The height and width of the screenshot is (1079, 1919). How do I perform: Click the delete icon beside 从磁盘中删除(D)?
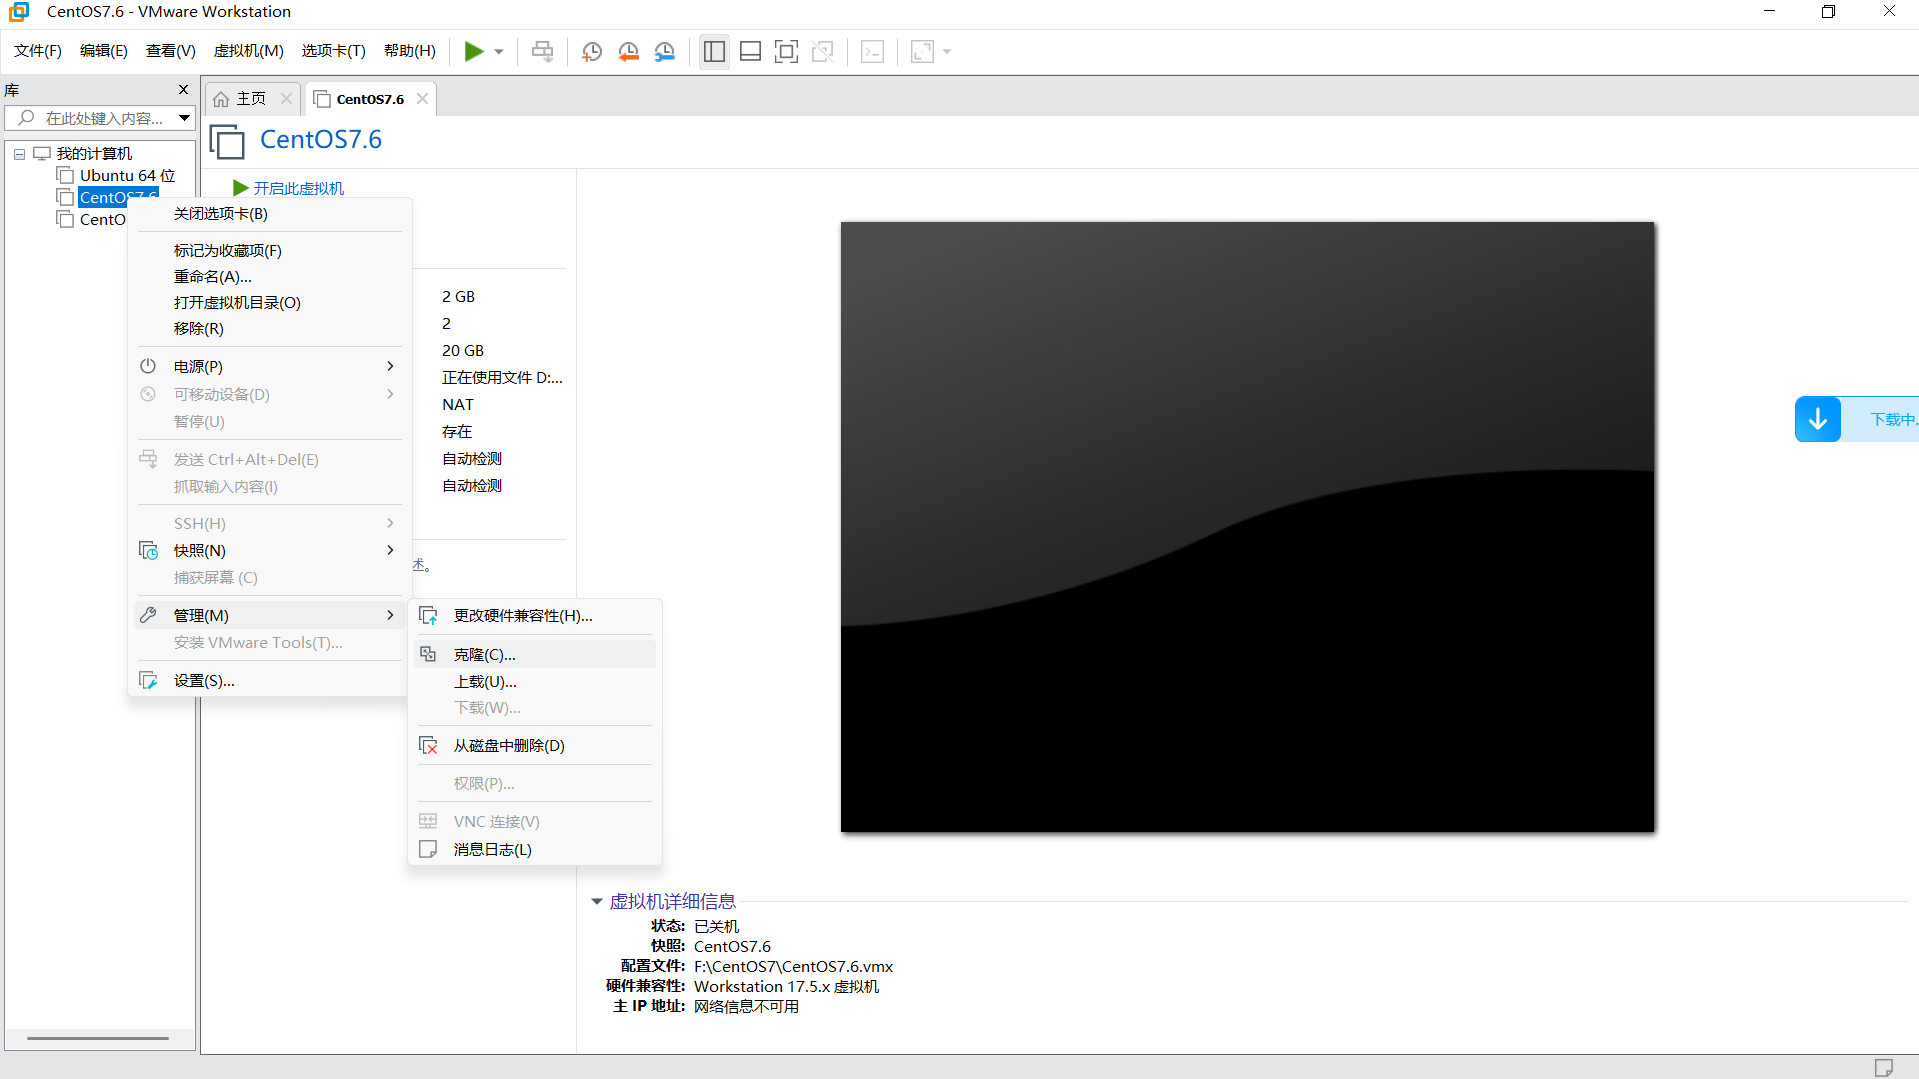pos(428,746)
